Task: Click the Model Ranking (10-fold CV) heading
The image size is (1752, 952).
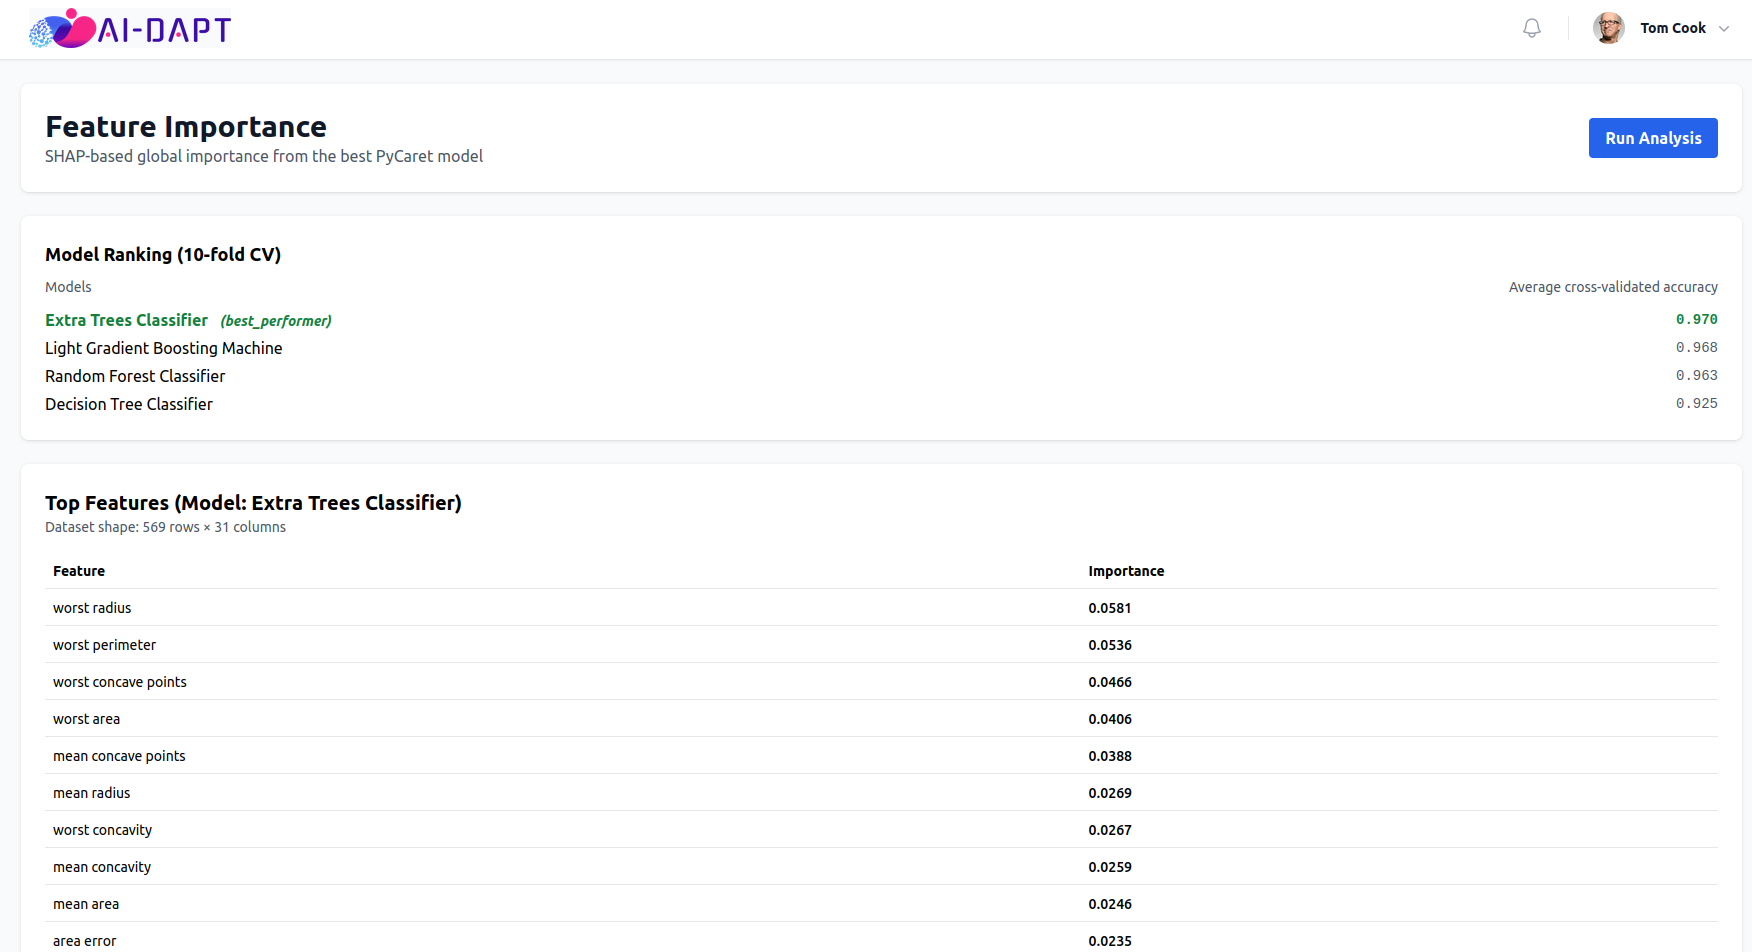Action: [x=163, y=254]
